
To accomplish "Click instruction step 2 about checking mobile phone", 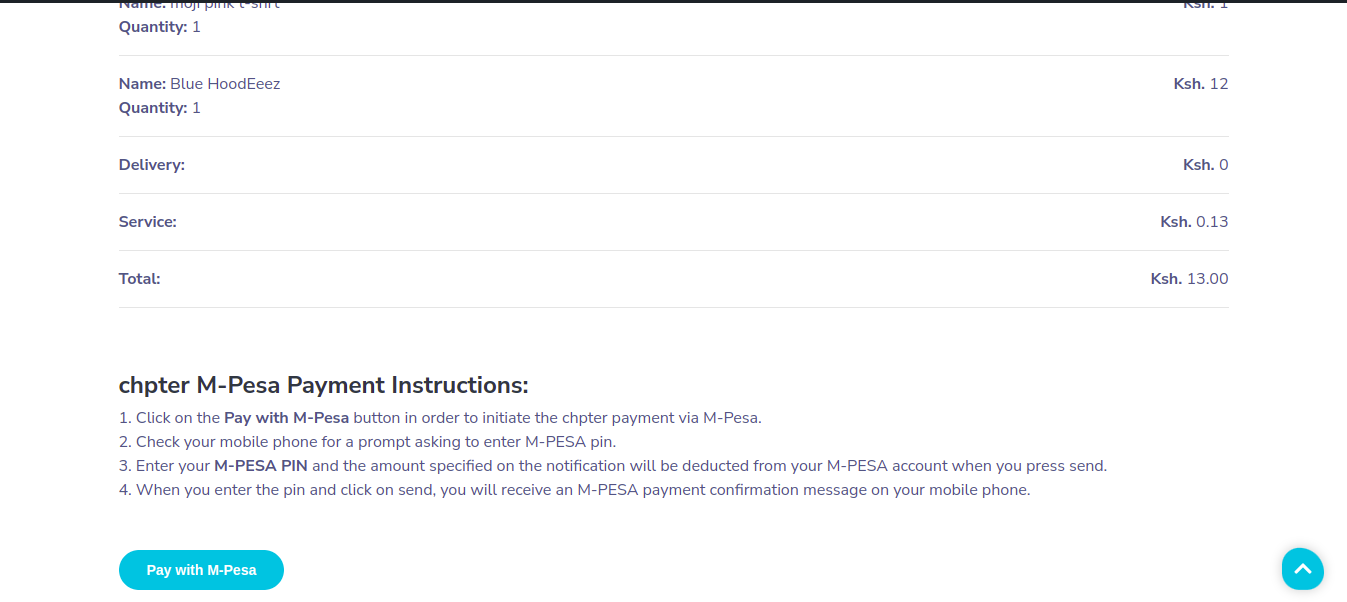I will pos(374,442).
